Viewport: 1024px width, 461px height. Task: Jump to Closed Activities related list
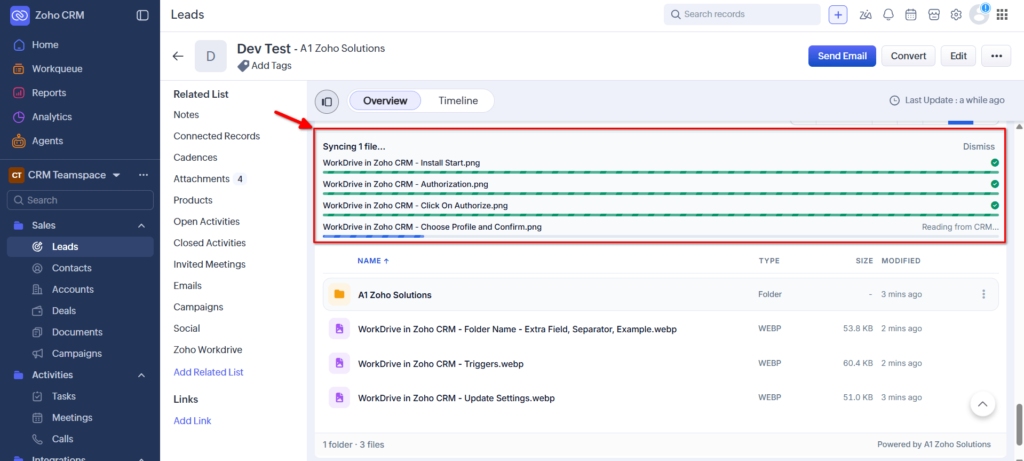[210, 242]
